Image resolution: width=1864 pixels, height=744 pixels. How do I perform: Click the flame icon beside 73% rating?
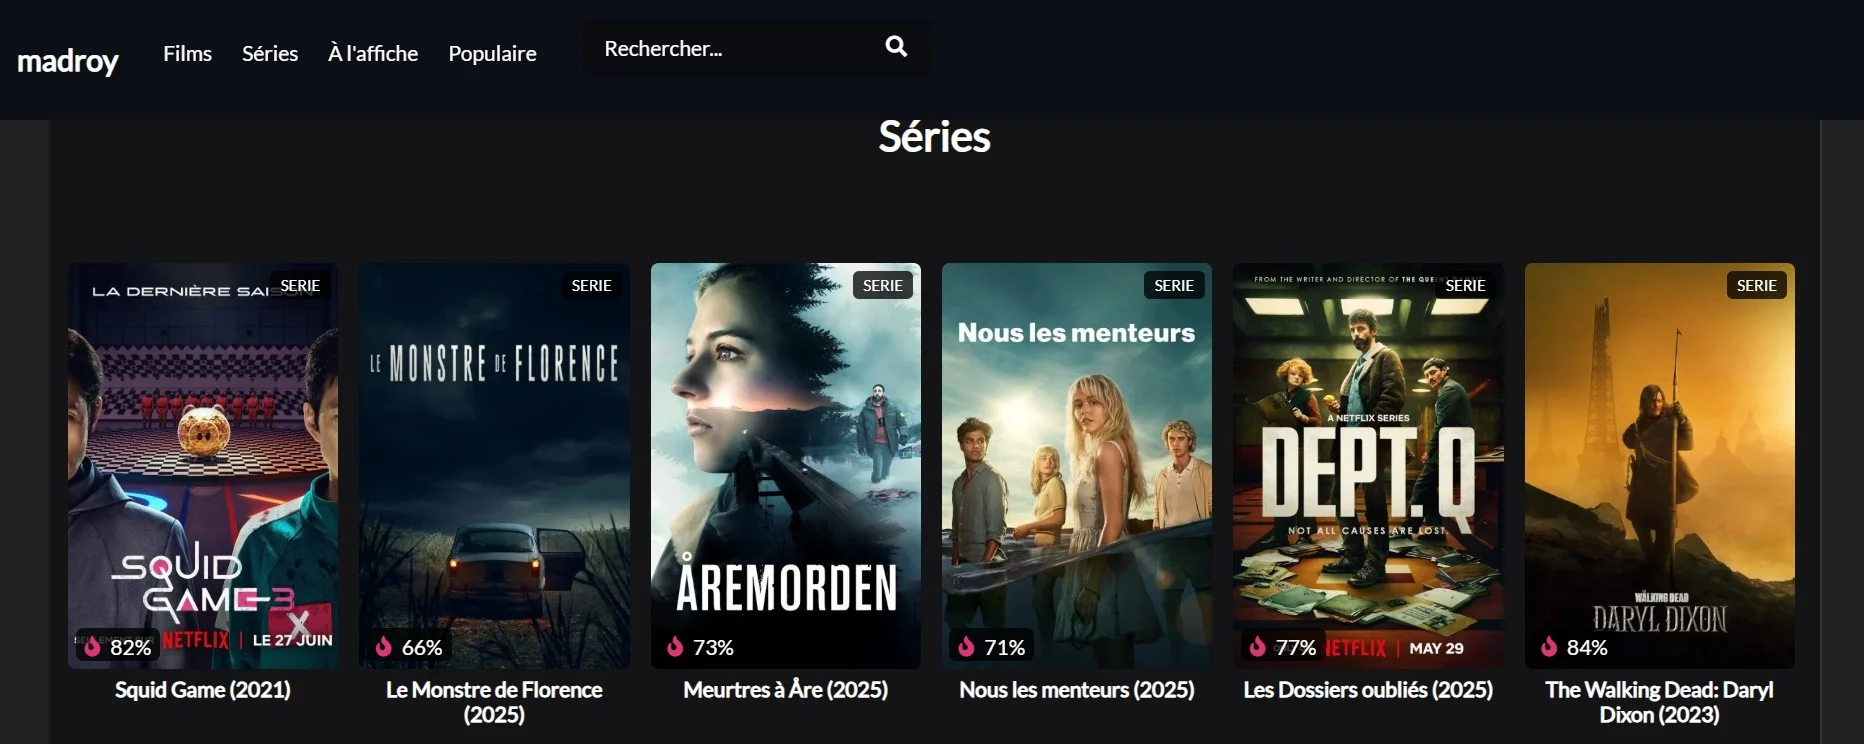click(x=675, y=646)
